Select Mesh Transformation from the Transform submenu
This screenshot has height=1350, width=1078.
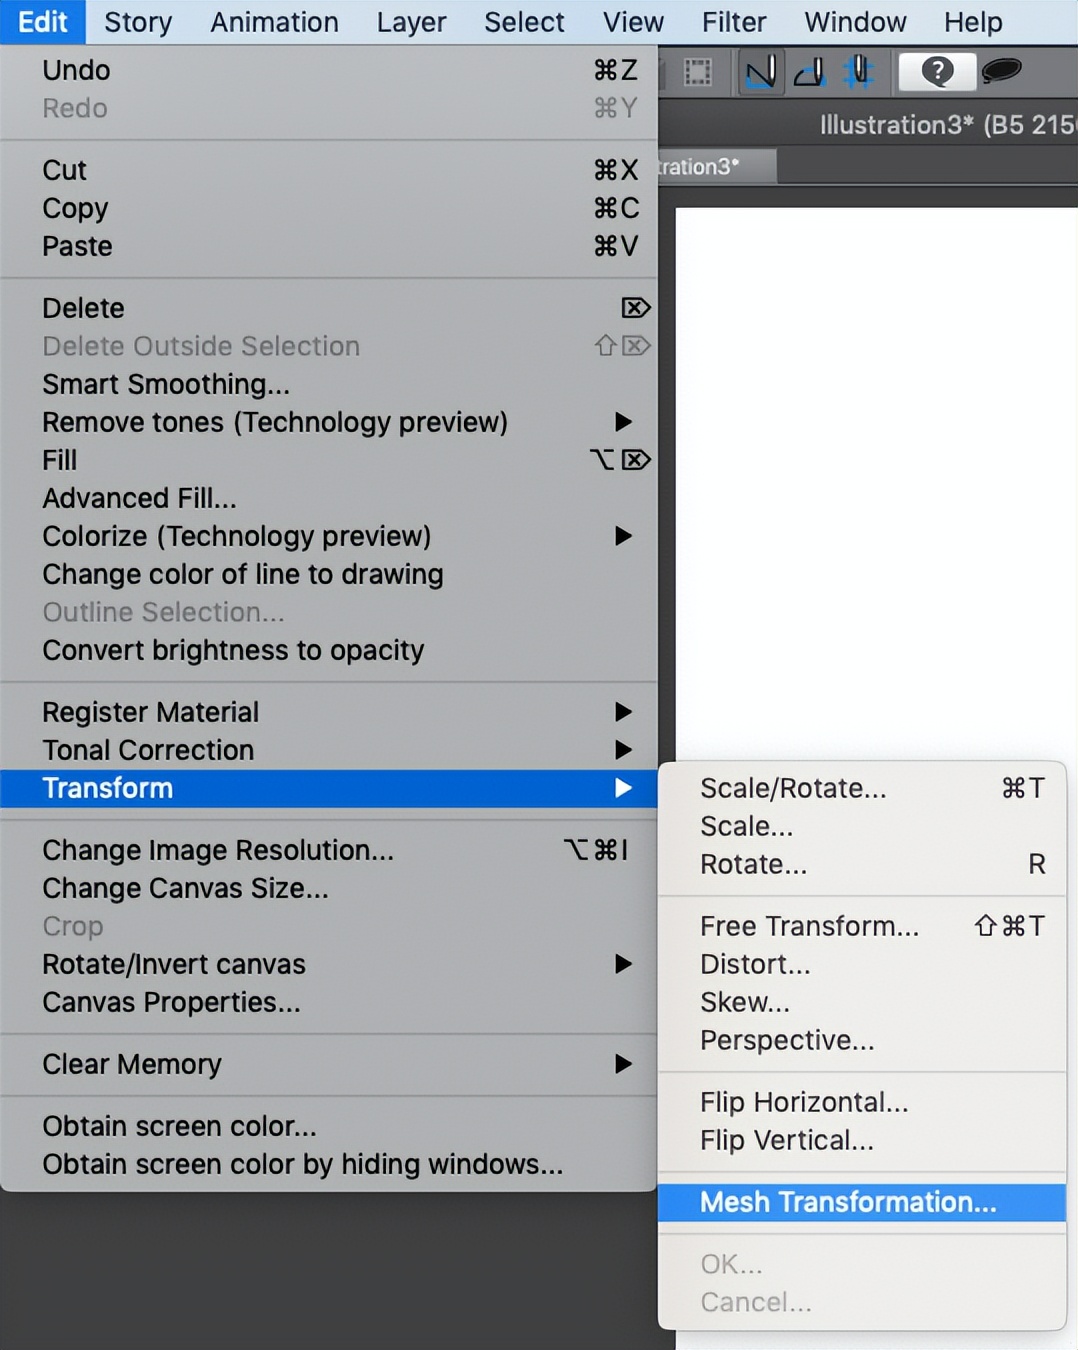[848, 1202]
